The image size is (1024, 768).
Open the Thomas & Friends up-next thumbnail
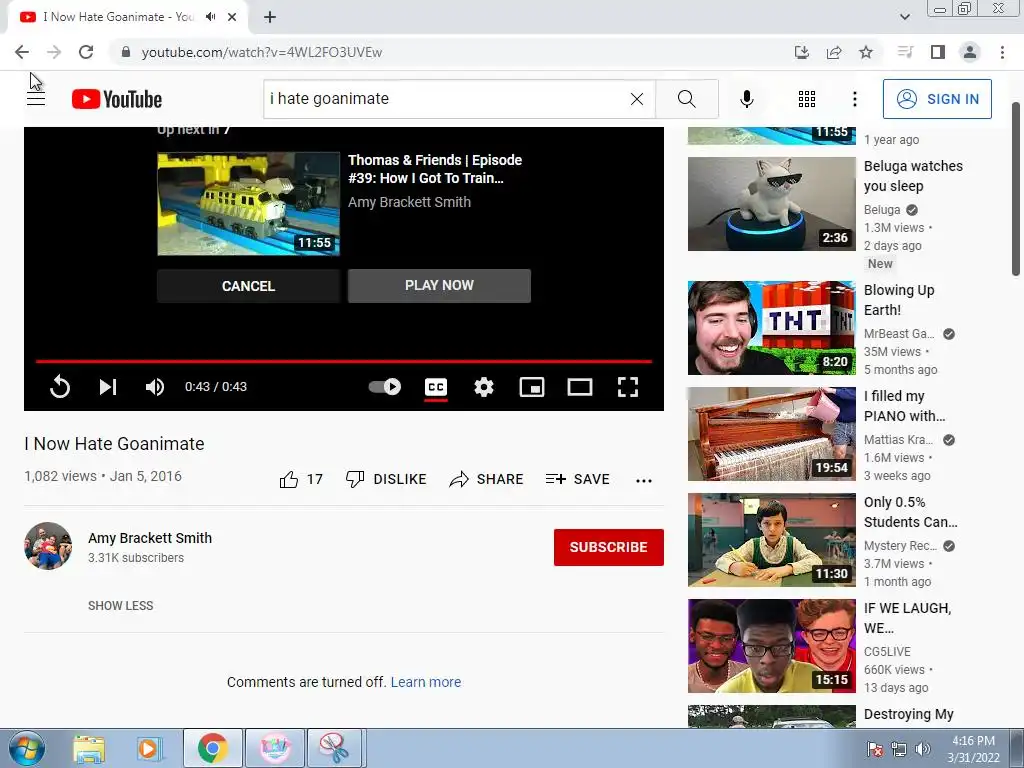coord(248,203)
